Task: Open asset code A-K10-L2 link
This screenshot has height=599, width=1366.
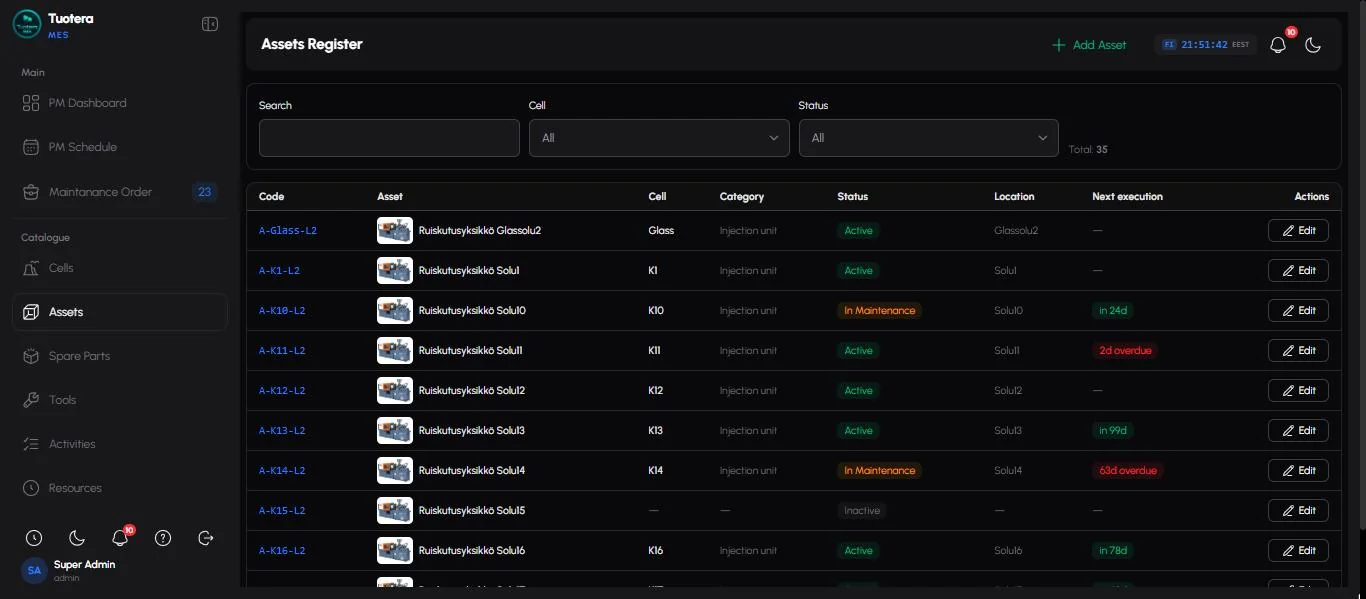Action: [282, 311]
